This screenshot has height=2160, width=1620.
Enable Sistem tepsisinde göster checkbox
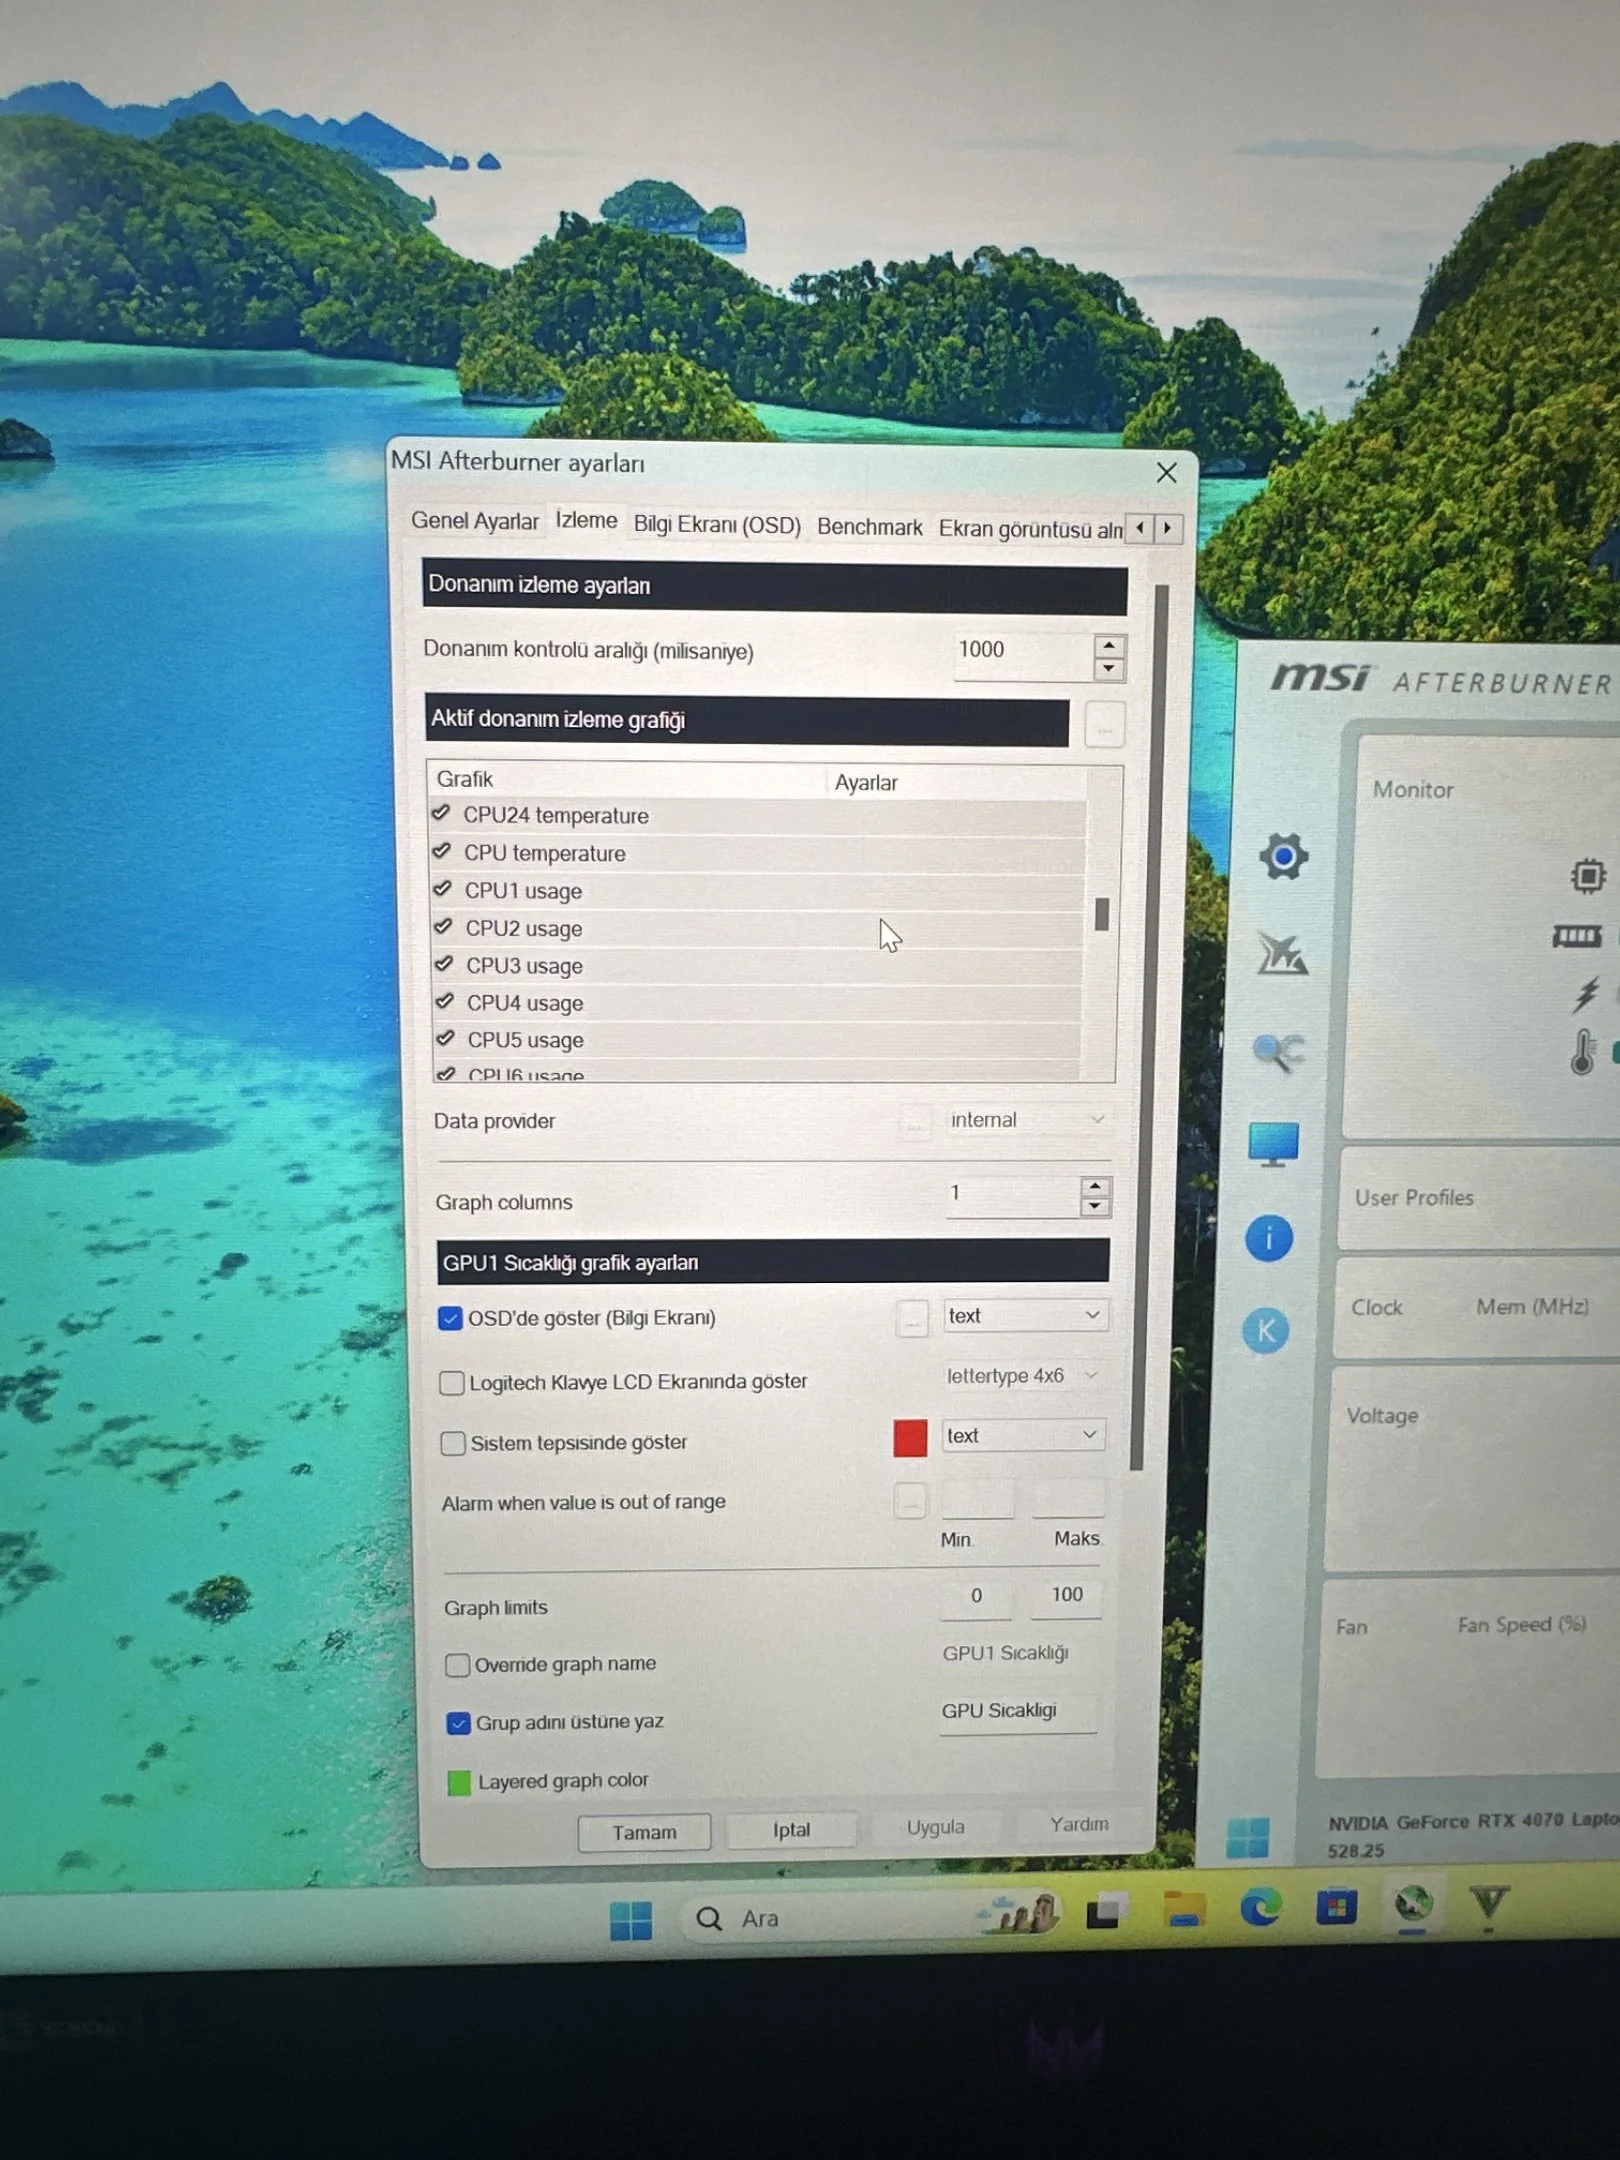(453, 1444)
